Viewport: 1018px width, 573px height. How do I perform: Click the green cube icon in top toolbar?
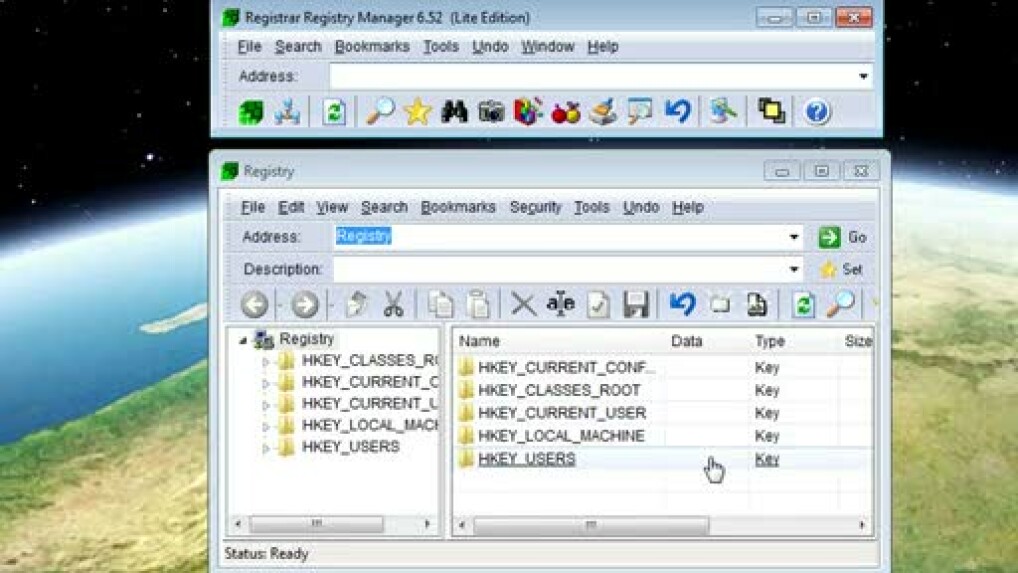pyautogui.click(x=251, y=111)
